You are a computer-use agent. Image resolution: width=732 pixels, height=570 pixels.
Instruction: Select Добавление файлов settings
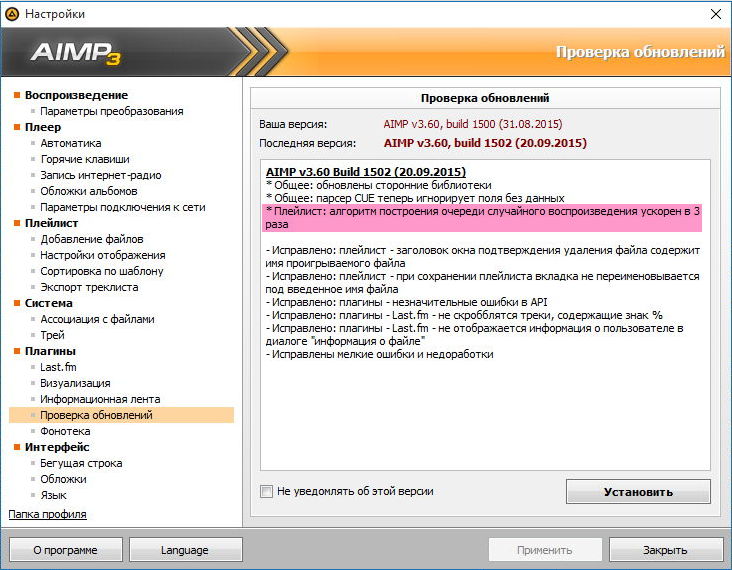click(x=92, y=239)
